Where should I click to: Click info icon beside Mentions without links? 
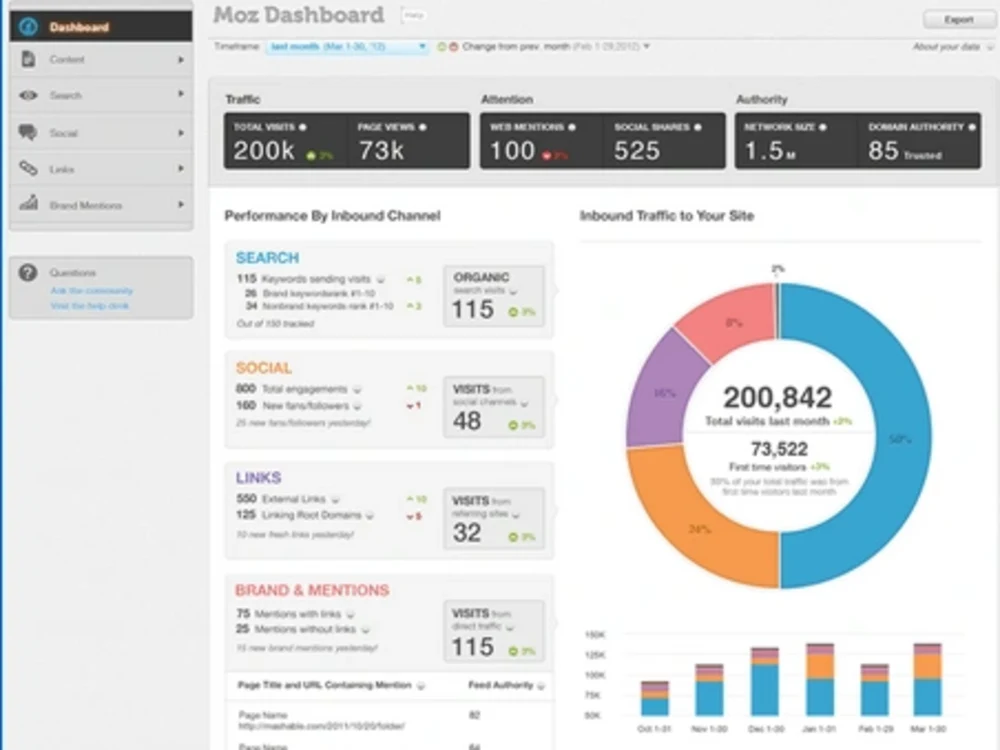click(x=365, y=629)
